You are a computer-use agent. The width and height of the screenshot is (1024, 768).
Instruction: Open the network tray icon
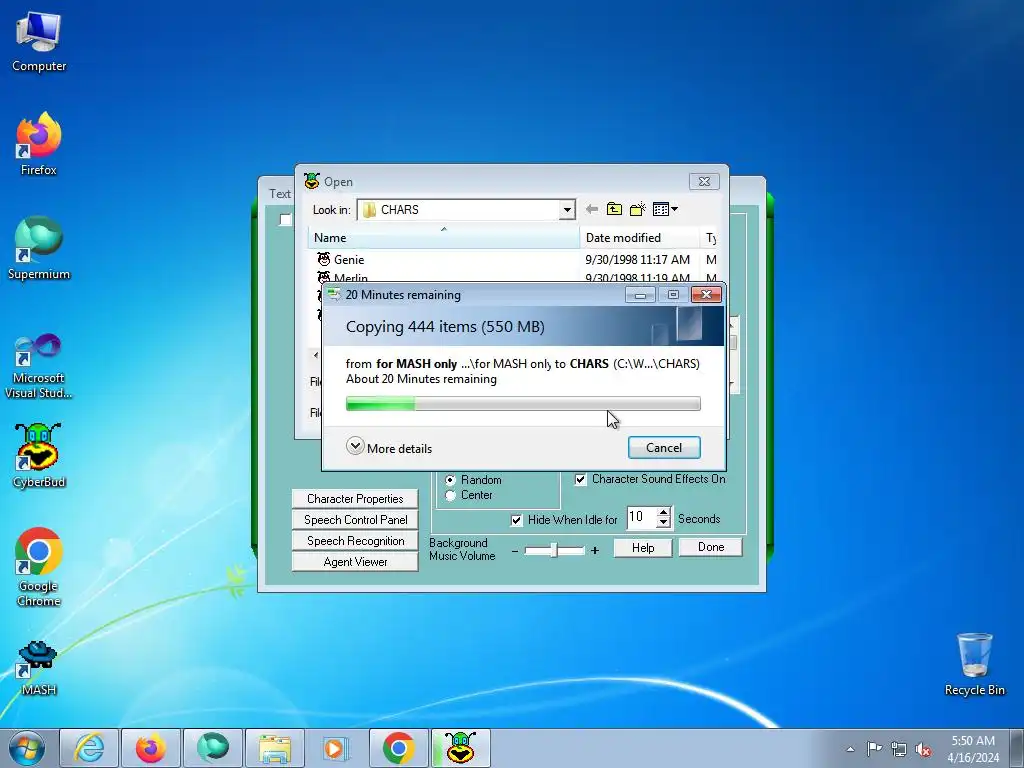[899, 749]
